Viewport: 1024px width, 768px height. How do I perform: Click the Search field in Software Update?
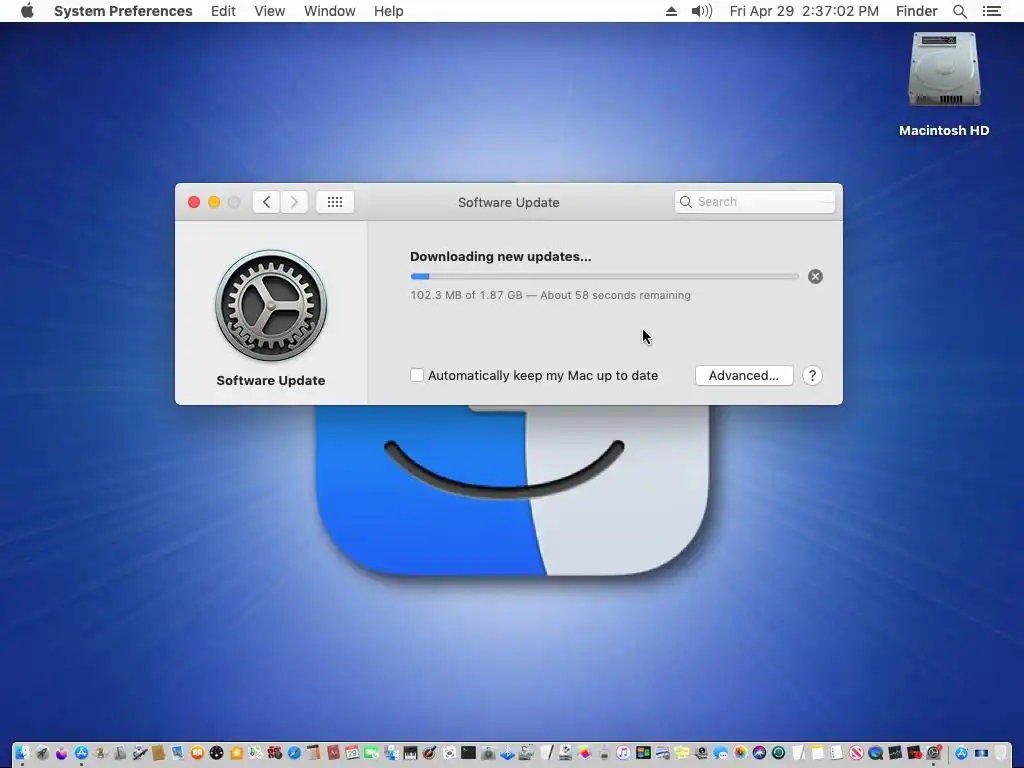click(754, 202)
